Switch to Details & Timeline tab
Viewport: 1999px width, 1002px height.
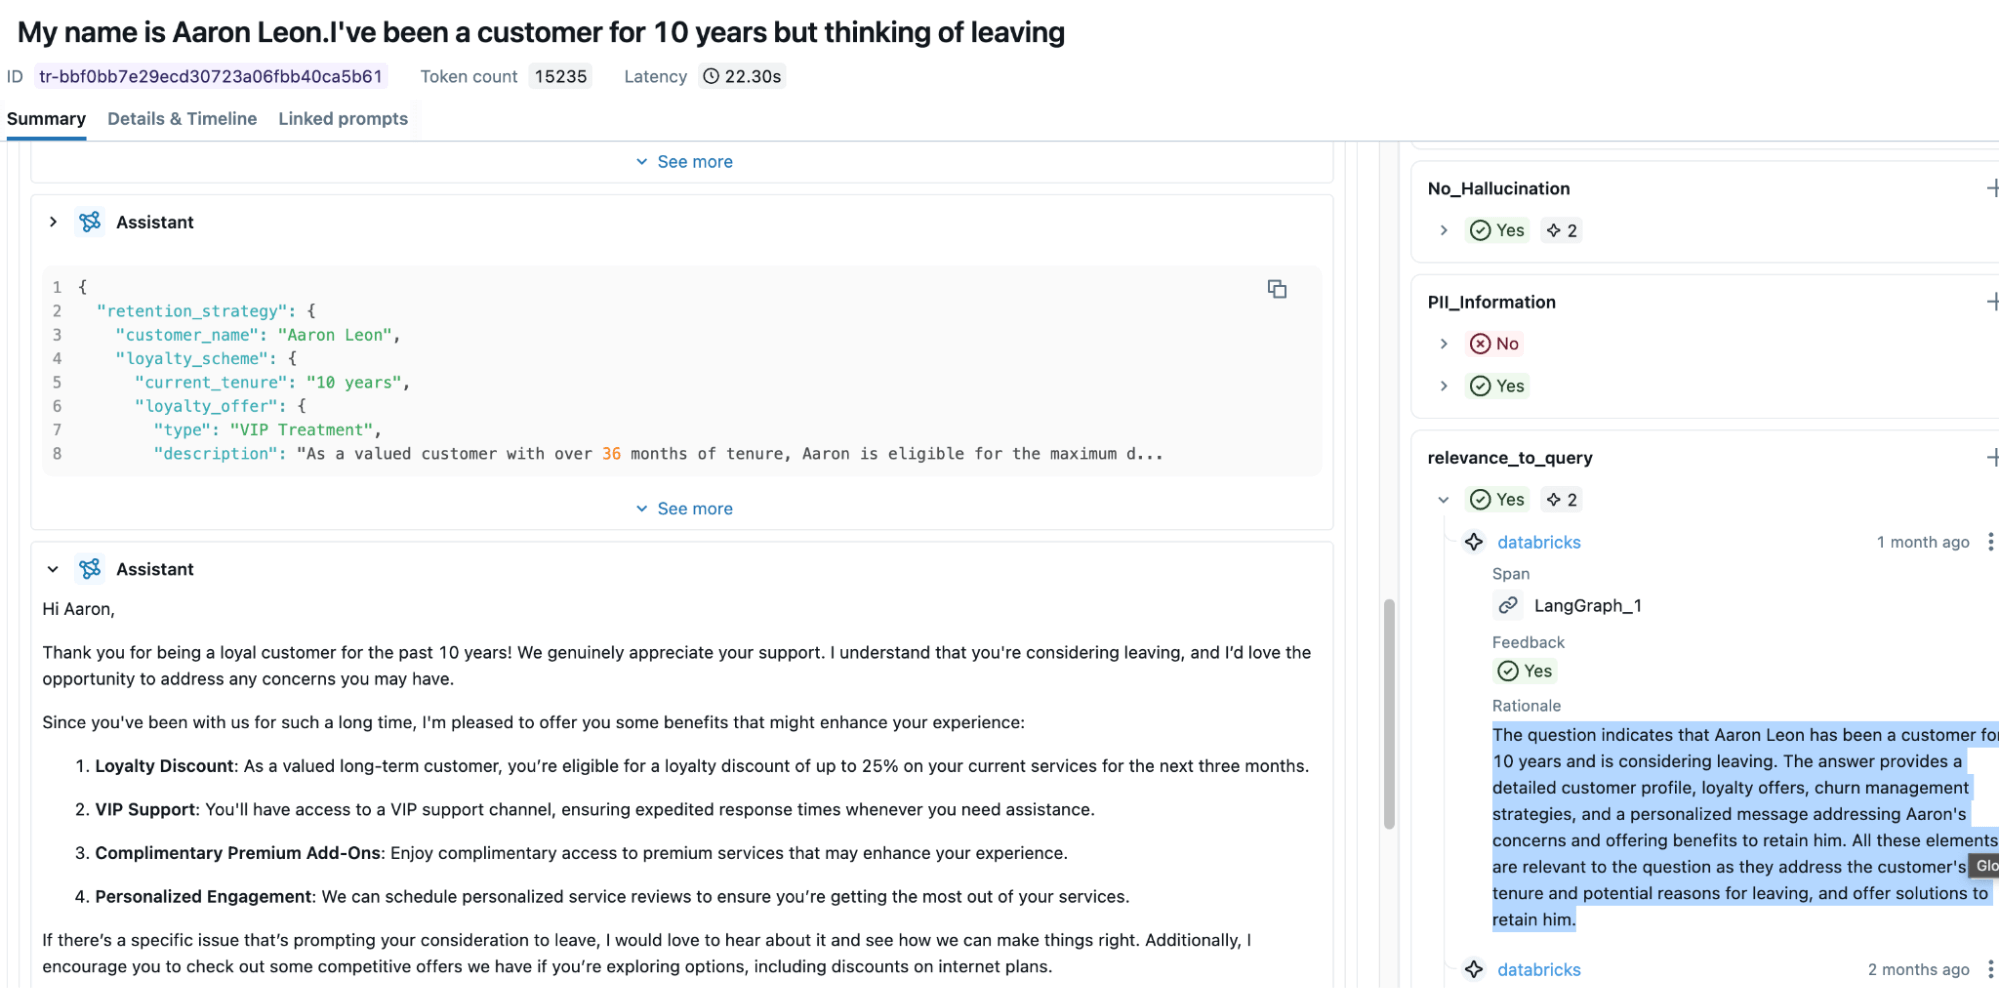[x=182, y=119]
